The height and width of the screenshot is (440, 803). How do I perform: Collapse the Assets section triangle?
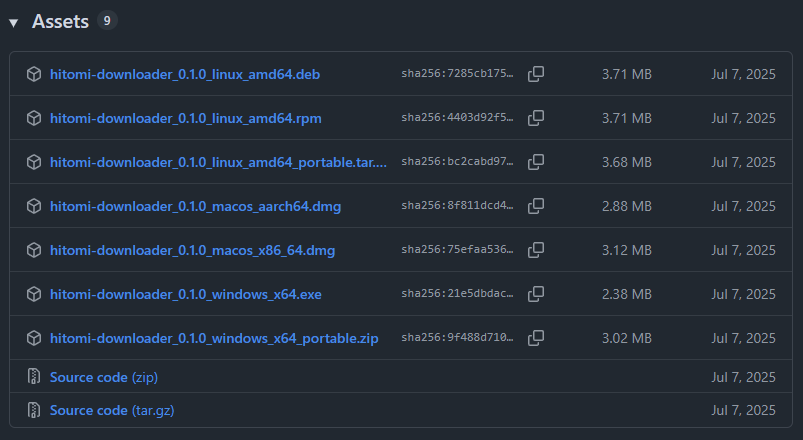(14, 23)
